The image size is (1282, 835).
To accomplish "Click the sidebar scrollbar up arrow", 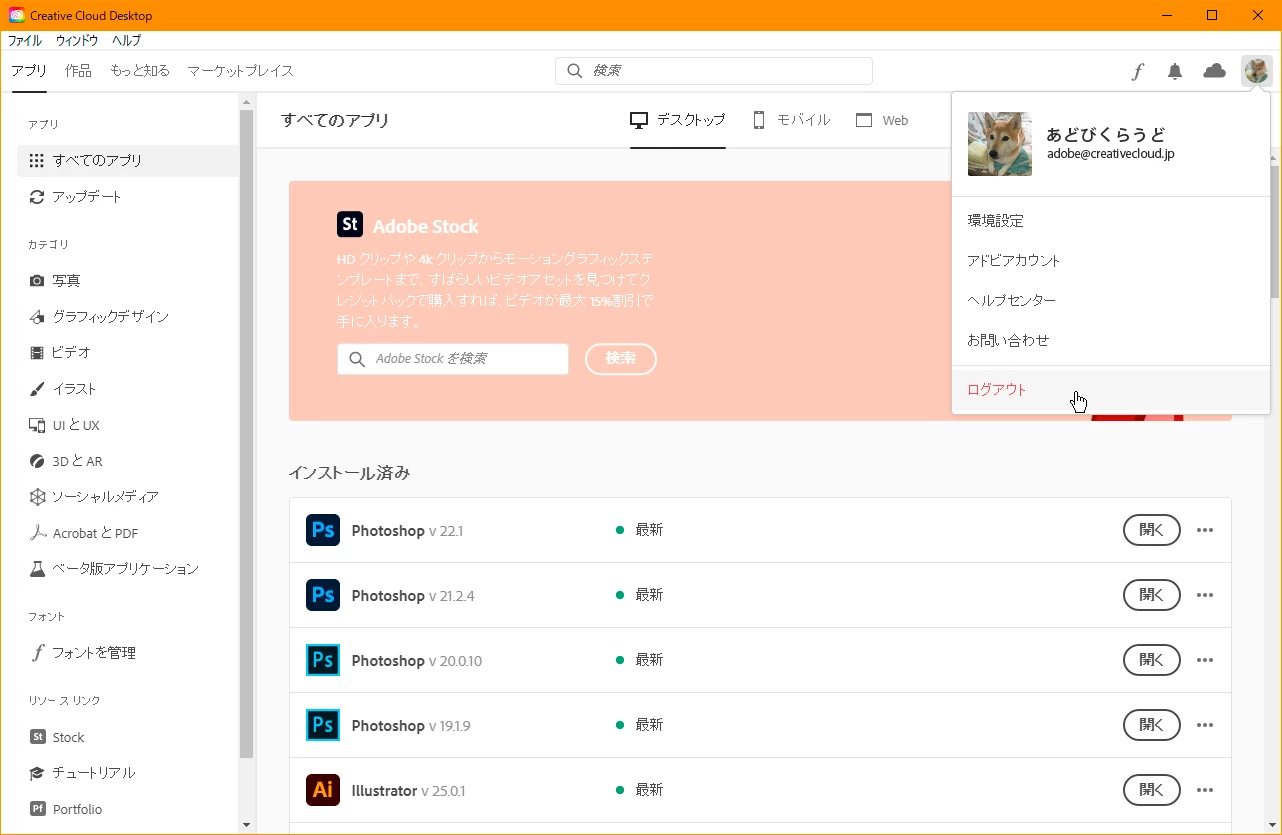I will 247,101.
